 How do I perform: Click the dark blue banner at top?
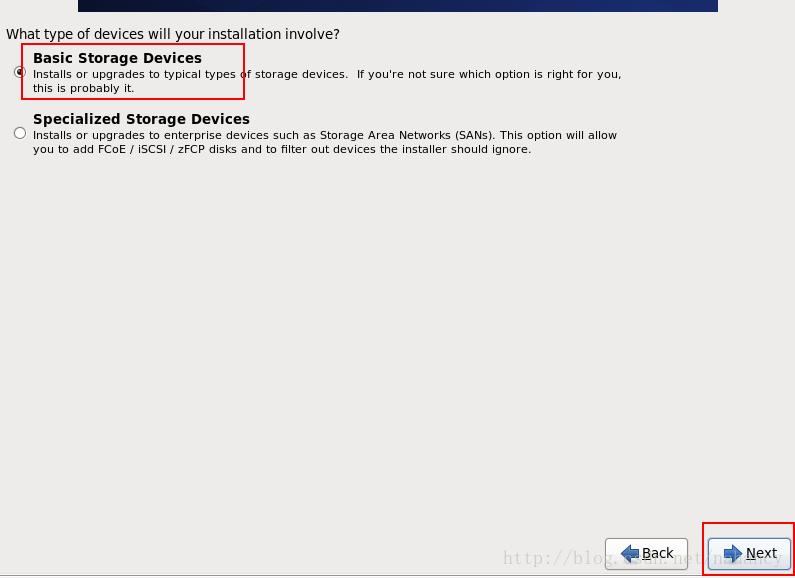(397, 5)
